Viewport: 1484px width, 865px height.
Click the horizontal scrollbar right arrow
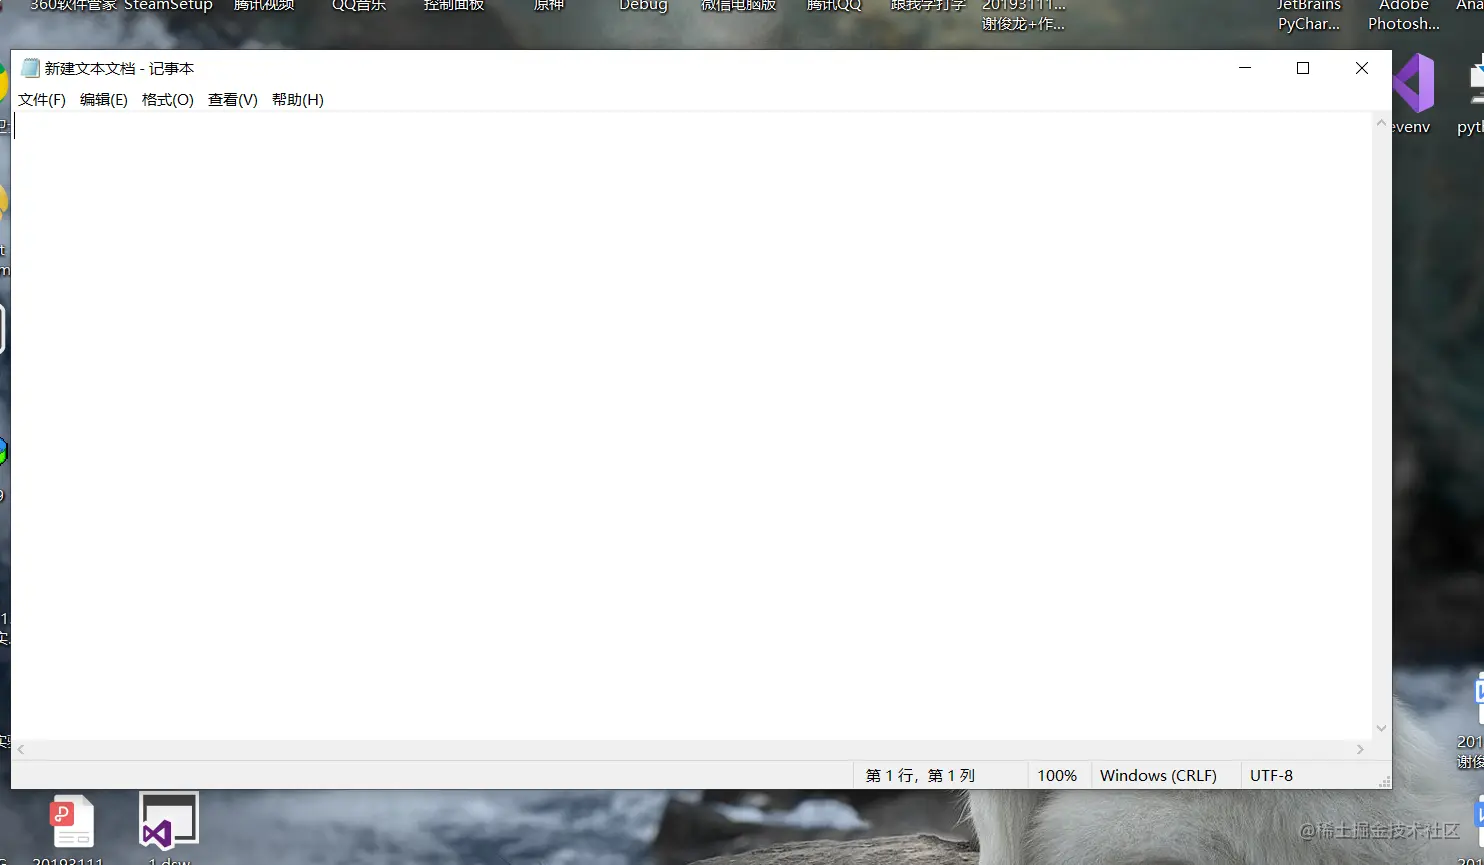click(1360, 749)
